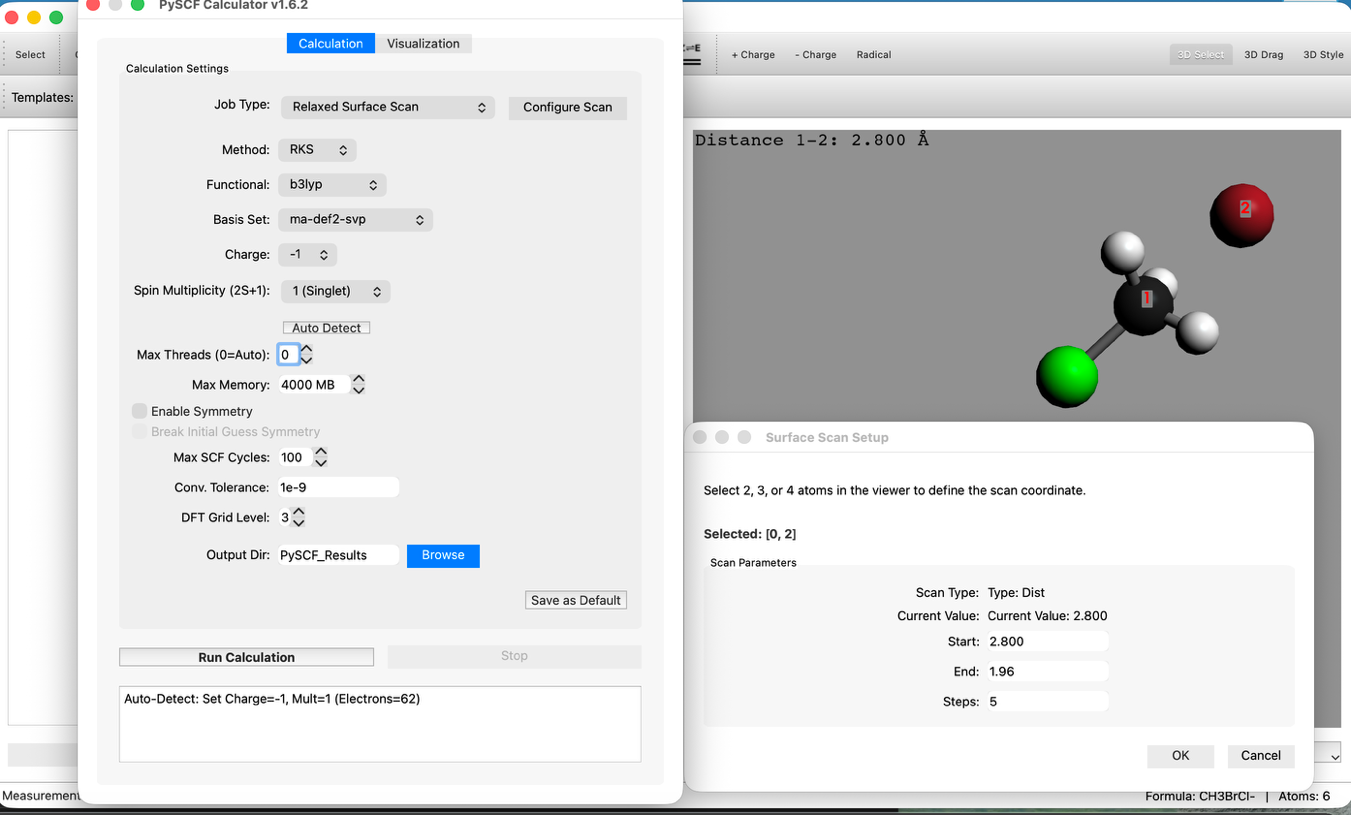Activate the Select tool in the left toolbar
This screenshot has width=1351, height=815.
click(30, 54)
